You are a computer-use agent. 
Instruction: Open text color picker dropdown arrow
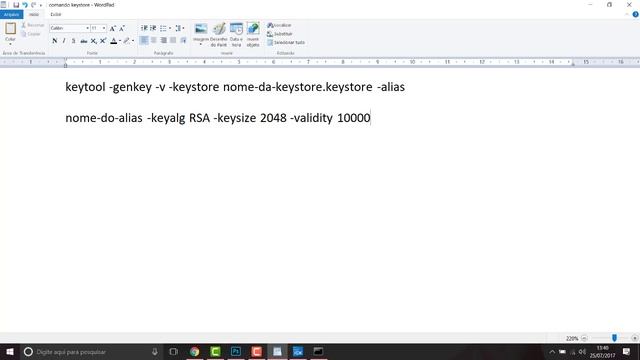(120, 41)
